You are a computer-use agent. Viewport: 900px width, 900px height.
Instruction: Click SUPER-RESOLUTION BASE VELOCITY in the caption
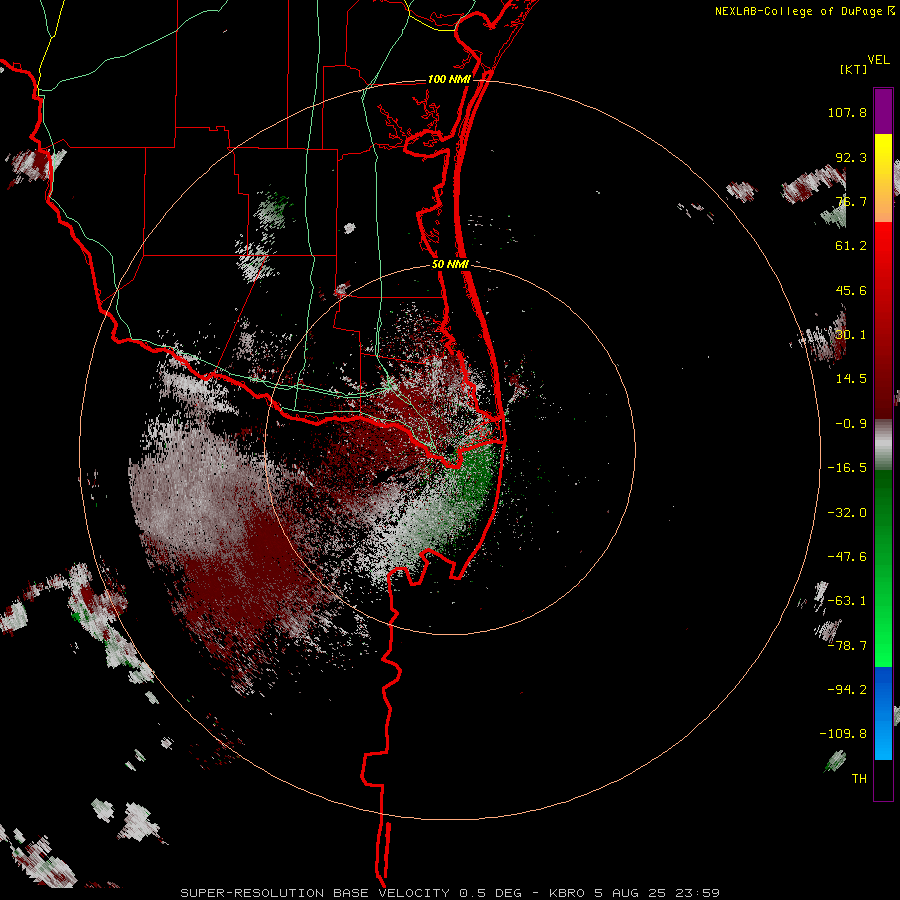pos(315,893)
